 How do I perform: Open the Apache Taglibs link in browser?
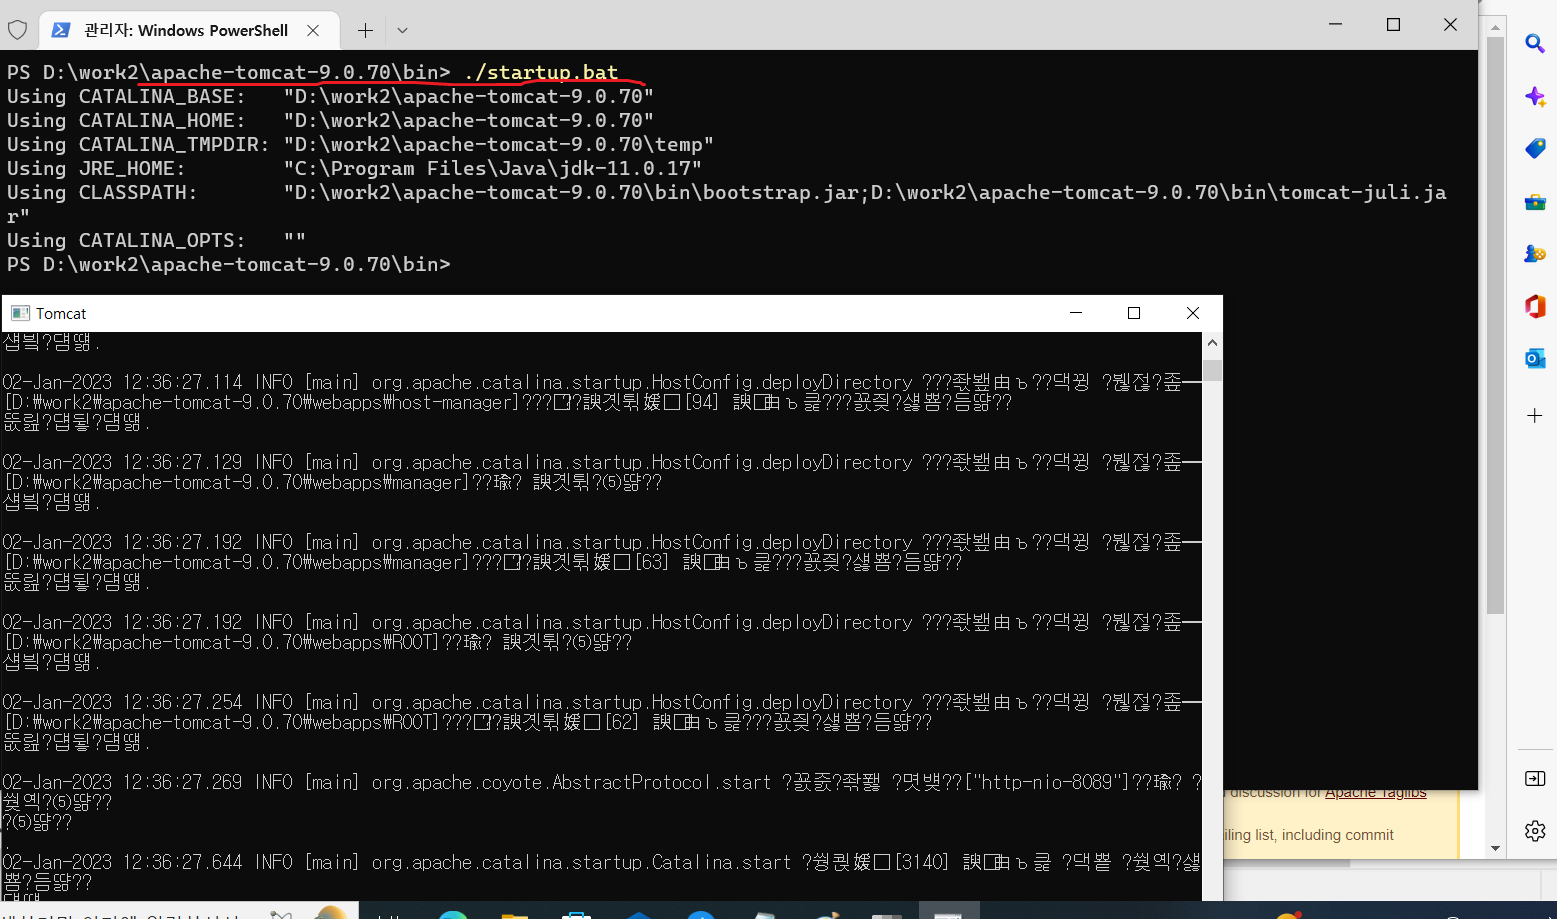(1376, 792)
